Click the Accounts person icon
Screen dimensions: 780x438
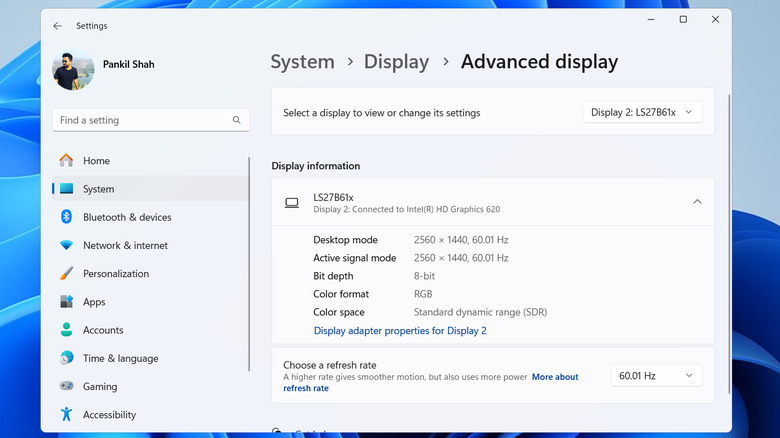[x=66, y=330]
